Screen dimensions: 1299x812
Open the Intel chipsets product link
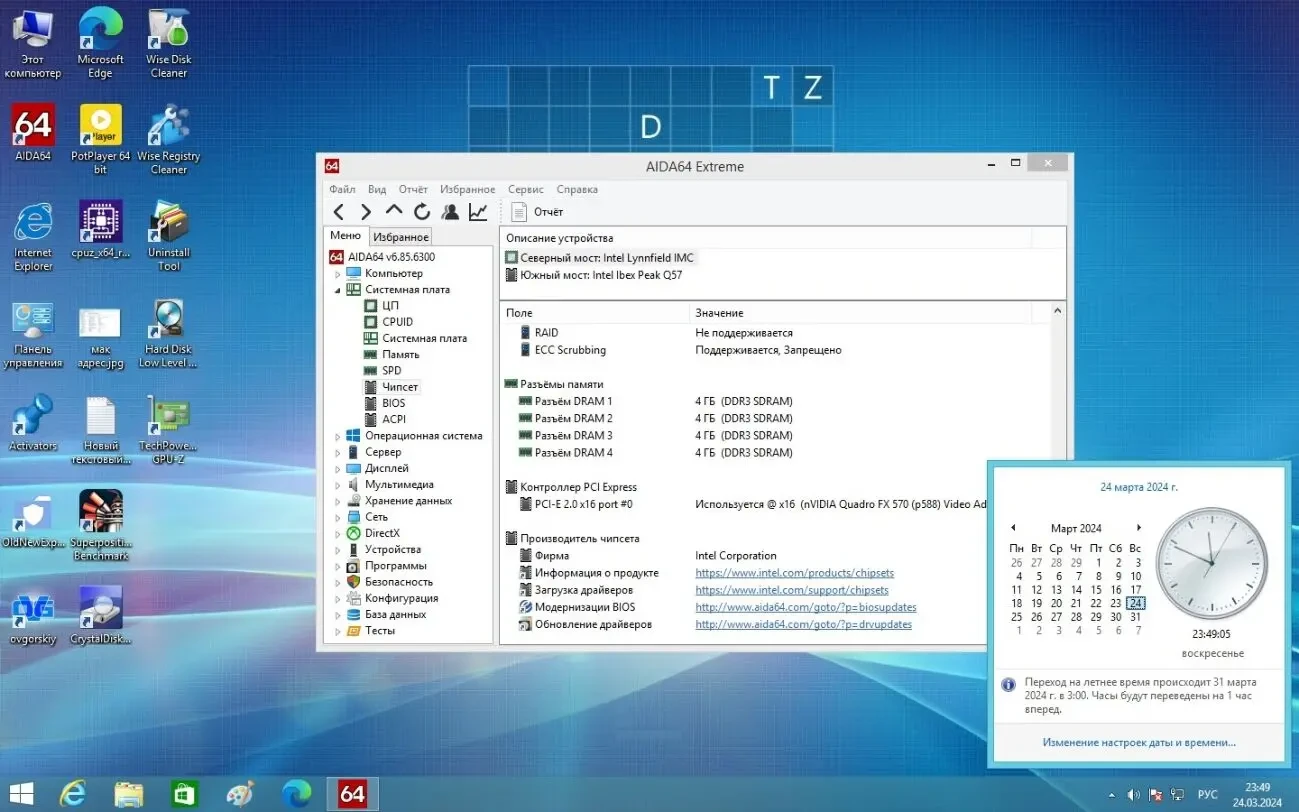pos(793,572)
